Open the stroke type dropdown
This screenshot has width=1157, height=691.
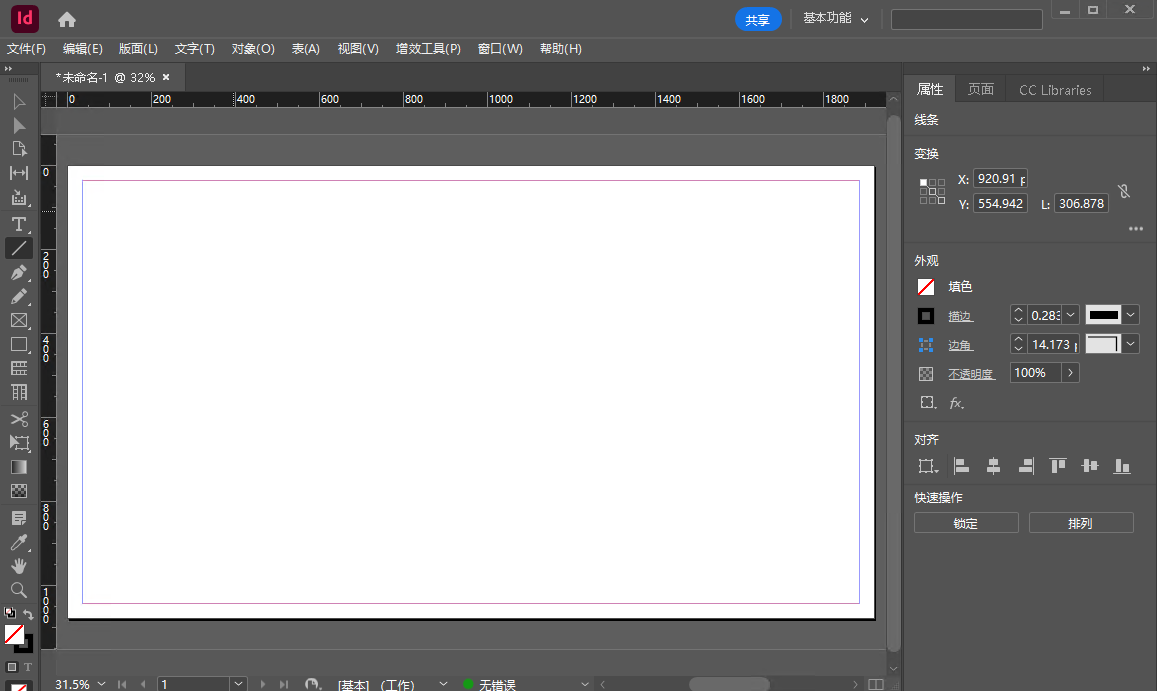point(1130,315)
